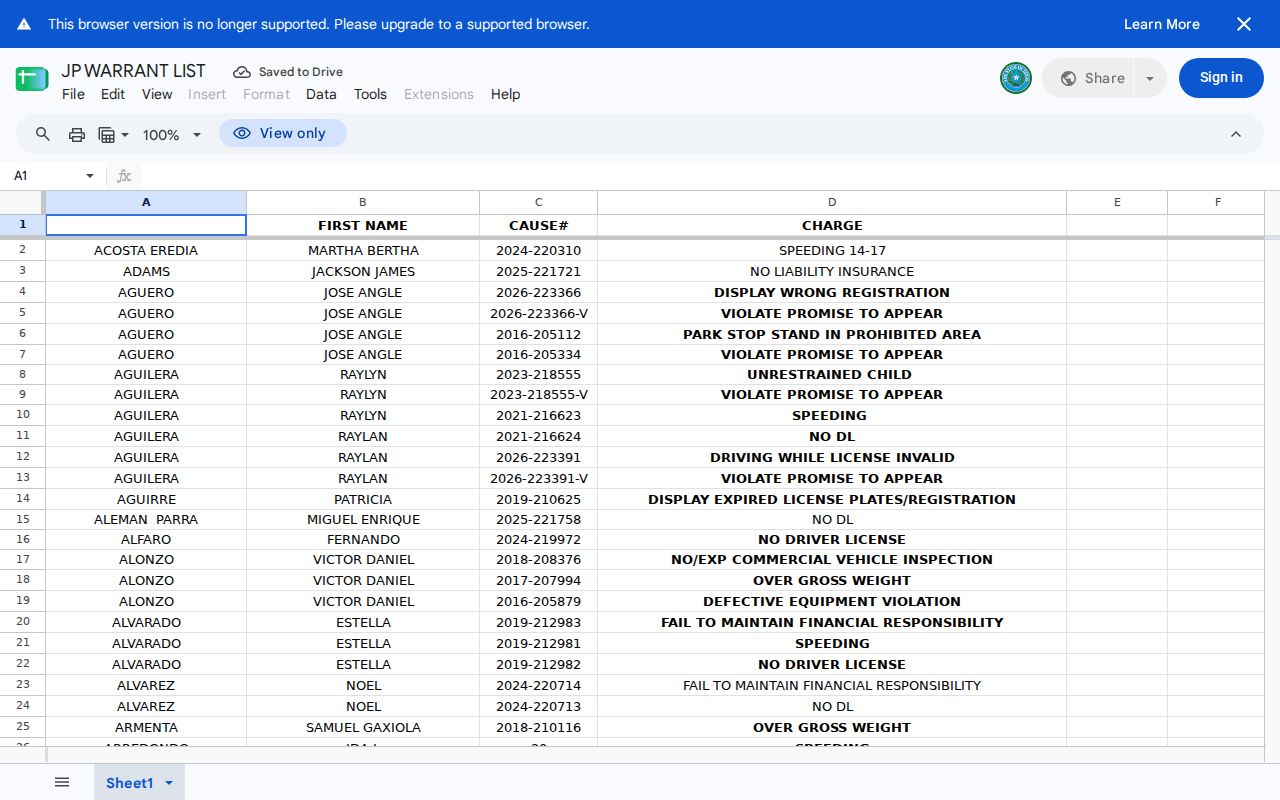Click the SAMUEL GAXIOLA cell
Image resolution: width=1280 pixels, height=800 pixels.
point(363,728)
